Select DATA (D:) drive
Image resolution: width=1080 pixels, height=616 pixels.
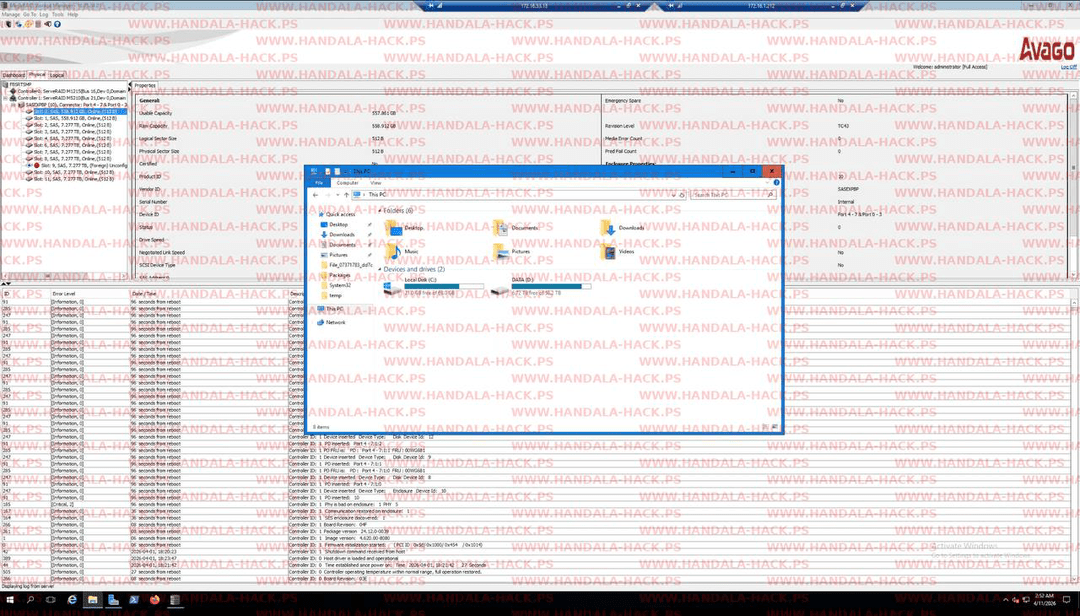(x=541, y=287)
